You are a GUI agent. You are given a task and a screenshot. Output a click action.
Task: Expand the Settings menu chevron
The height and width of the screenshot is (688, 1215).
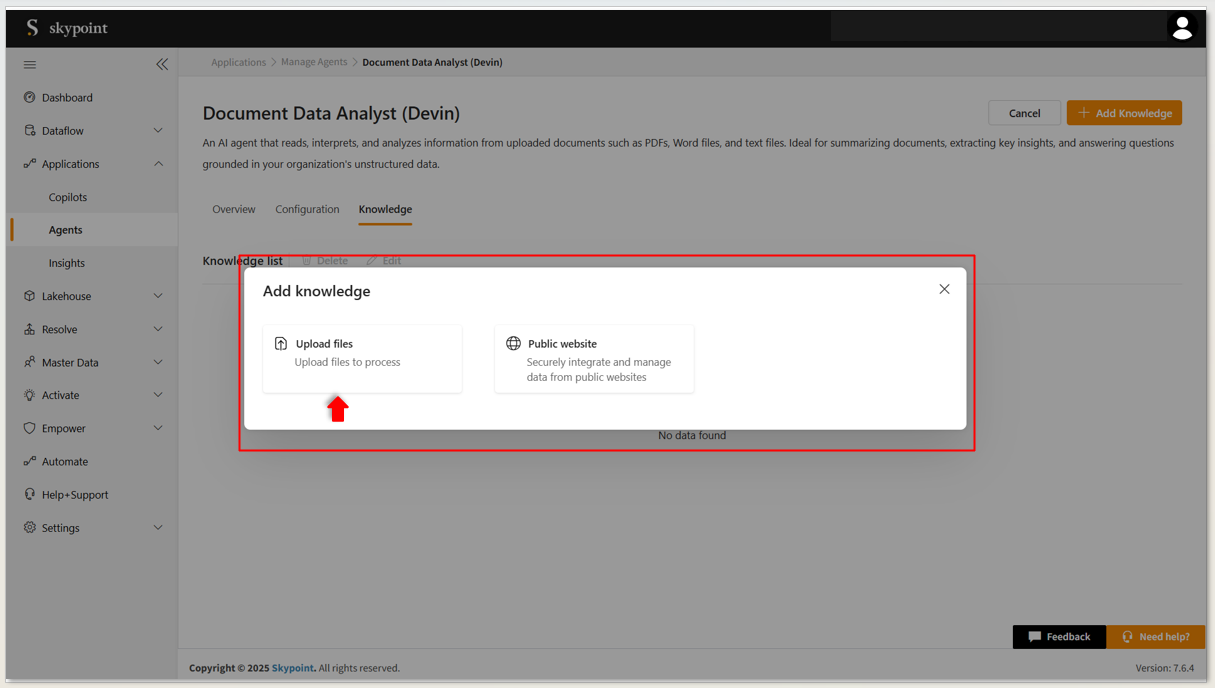point(158,527)
